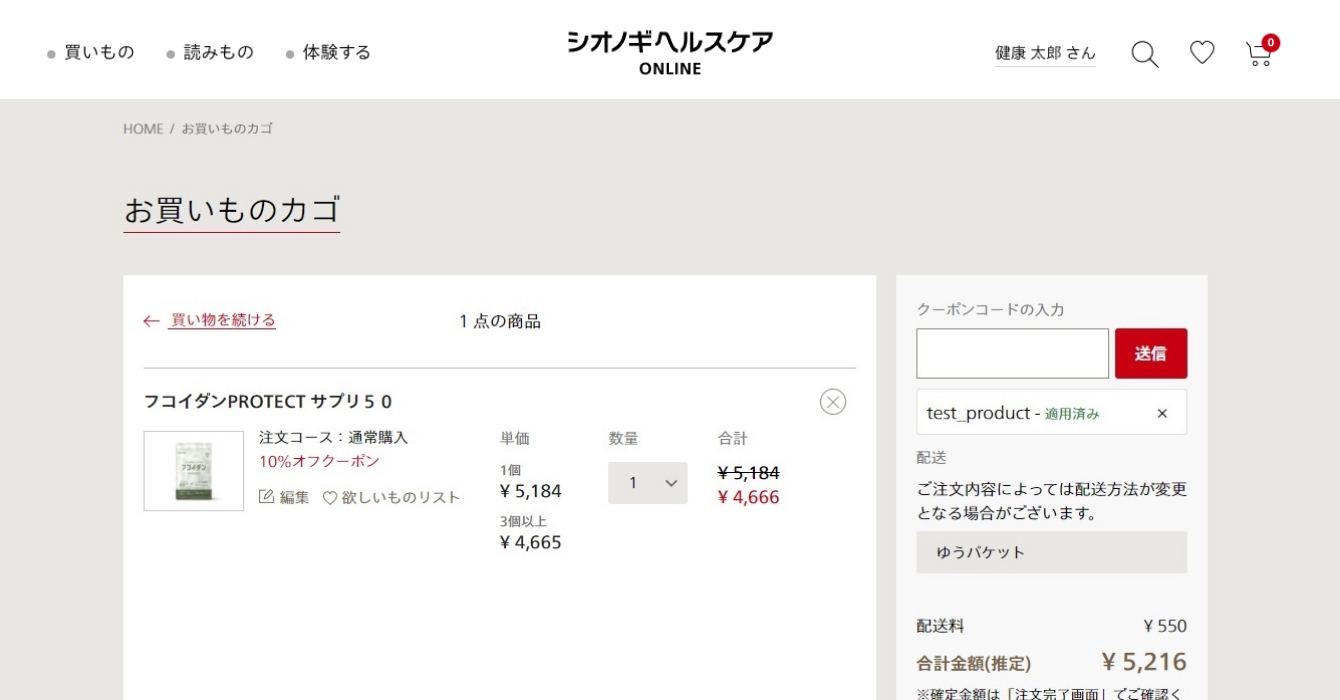Open the search magnifier icon
The height and width of the screenshot is (700, 1340).
point(1145,54)
